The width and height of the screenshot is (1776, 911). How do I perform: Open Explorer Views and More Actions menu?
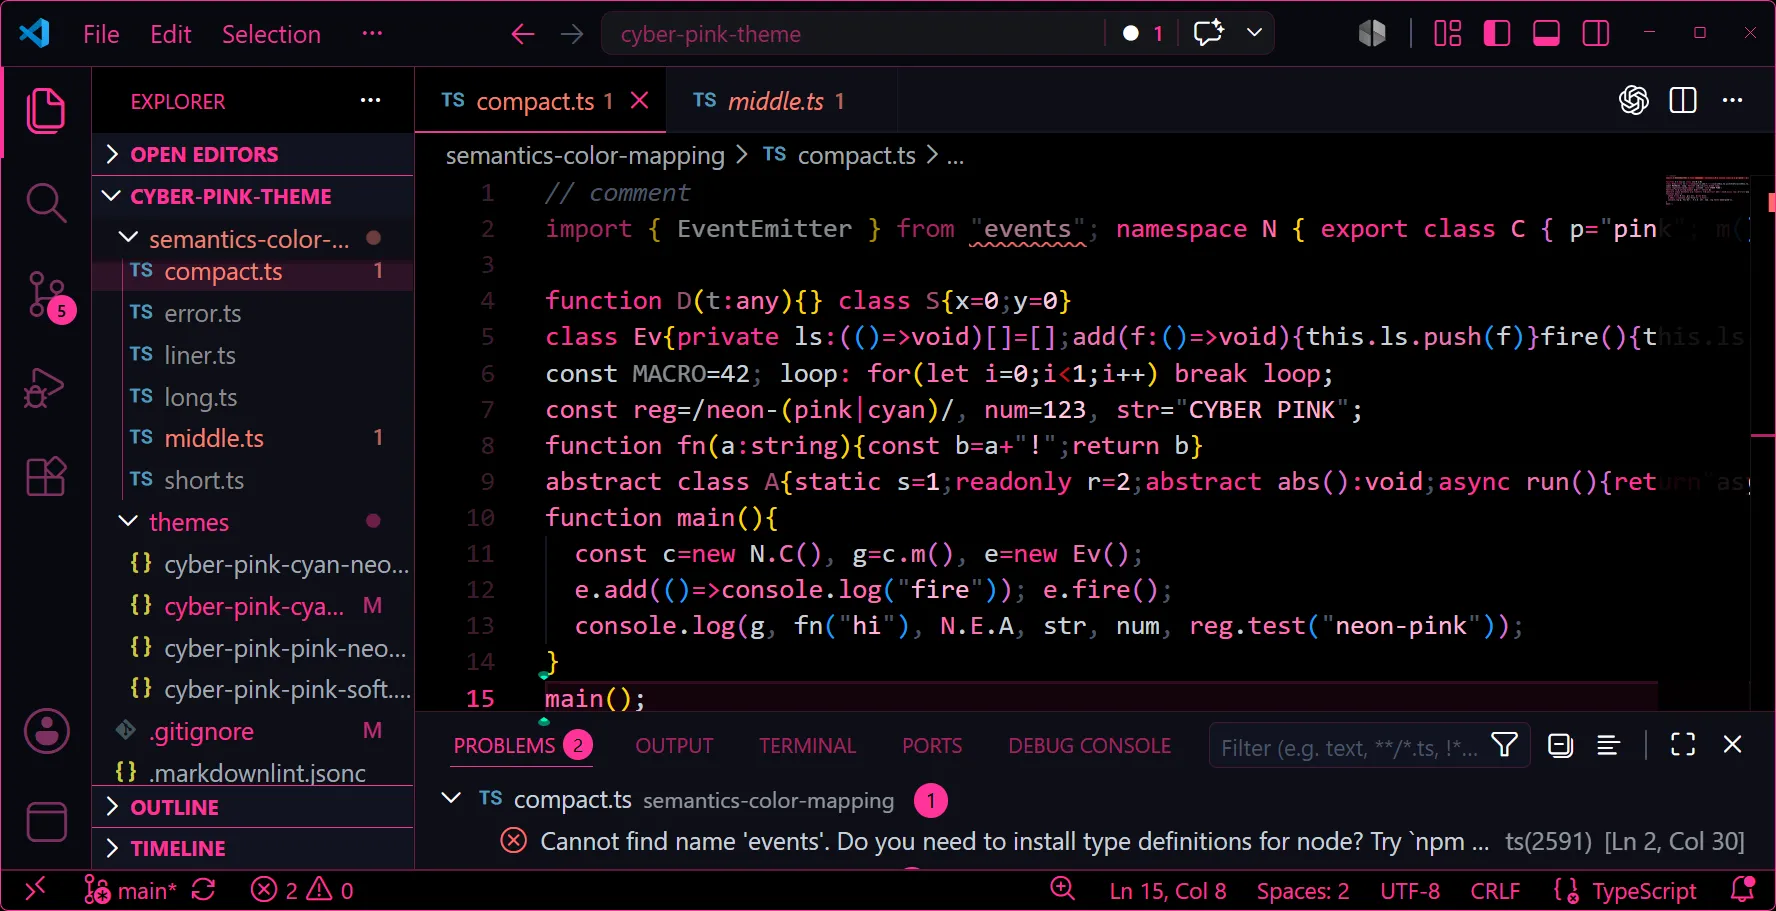[x=370, y=100]
